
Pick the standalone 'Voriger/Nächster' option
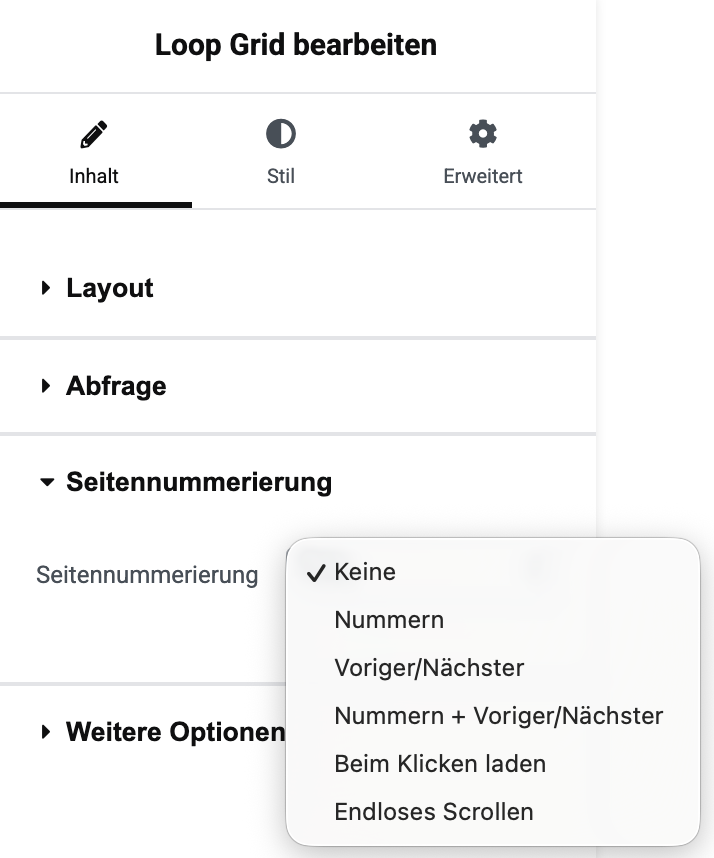pyautogui.click(x=429, y=667)
